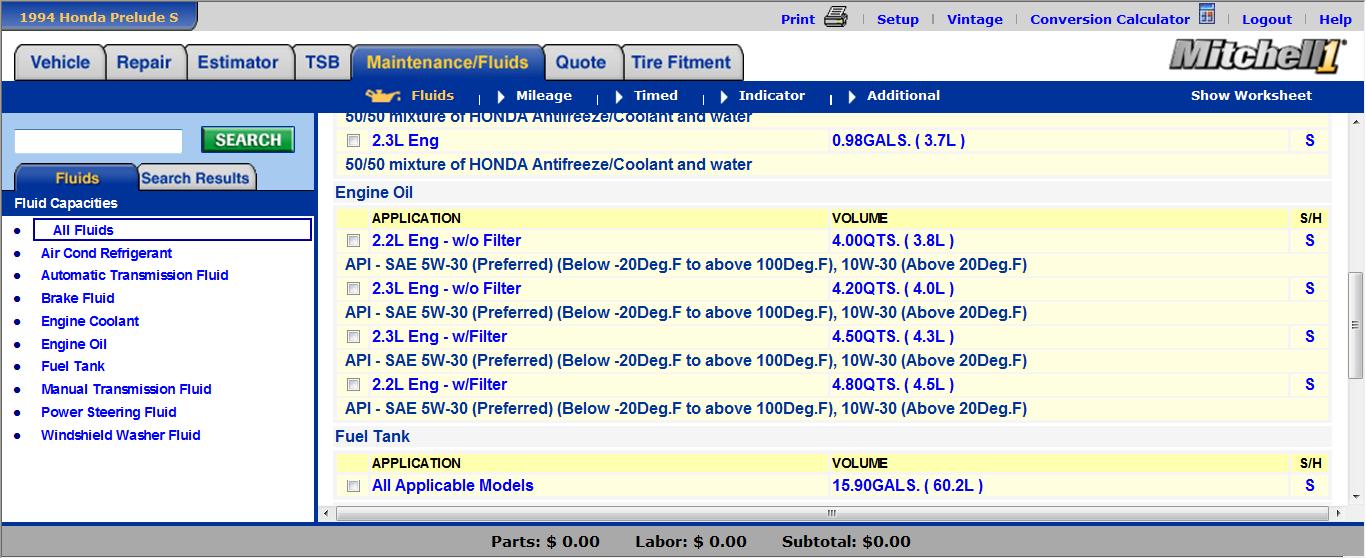Click the green SEARCH button

(248, 140)
